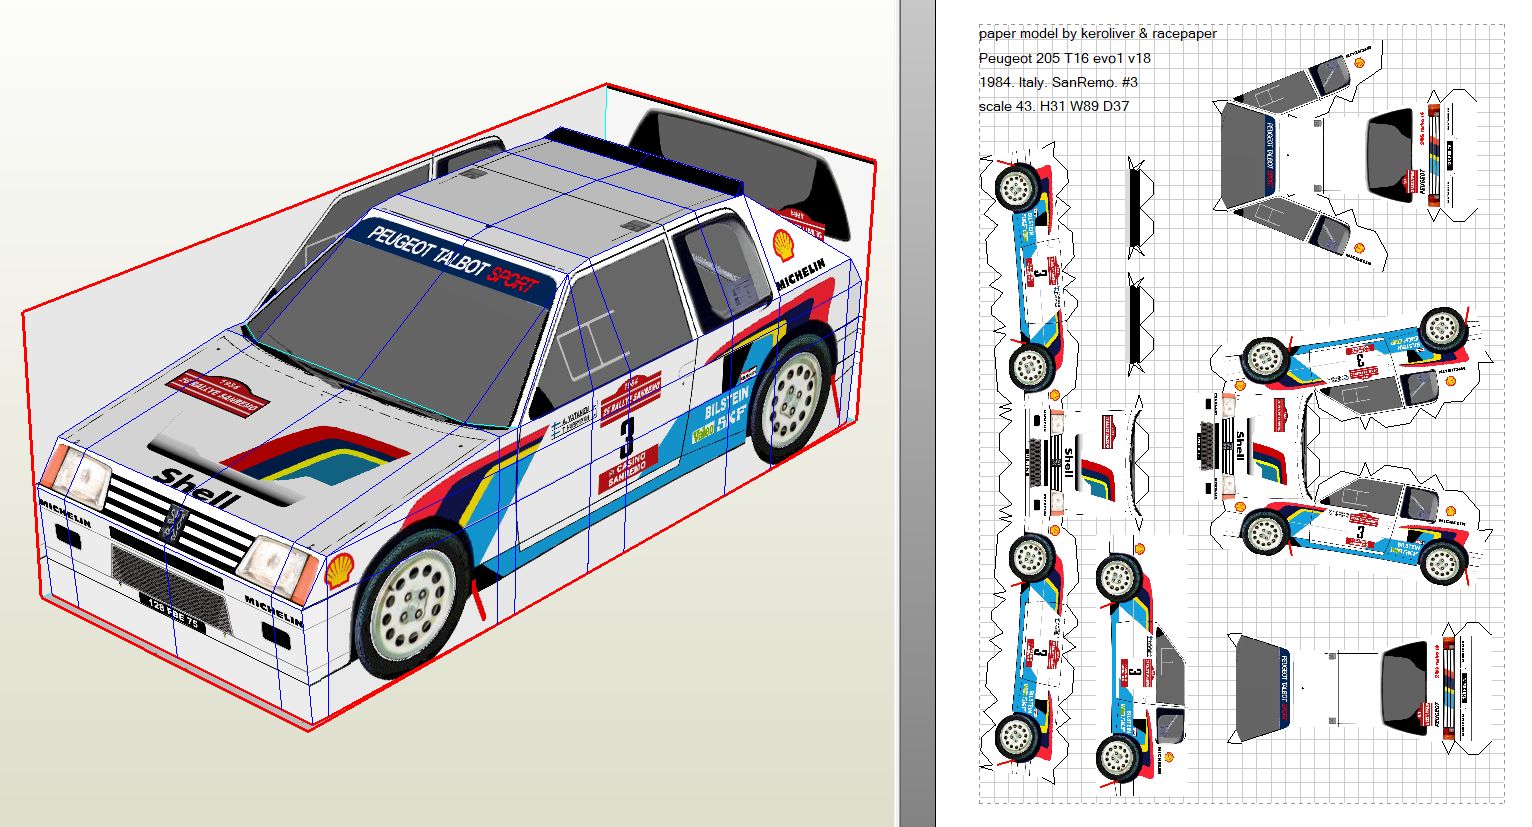Select the 'Peugeot 205 T16 evo1 v18' text label
Viewport: 1532px width, 827px height.
pos(1064,58)
